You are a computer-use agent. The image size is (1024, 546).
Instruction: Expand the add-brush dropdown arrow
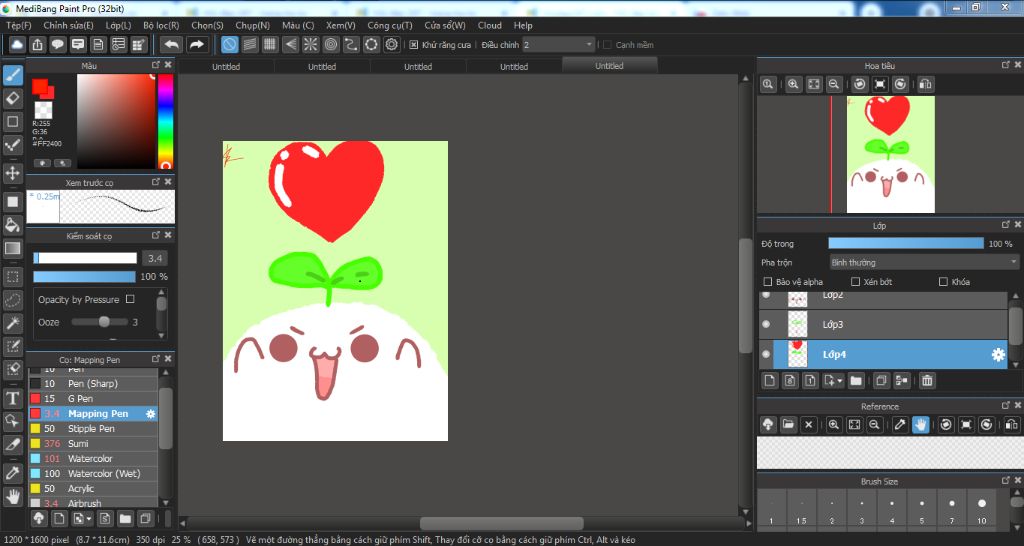point(89,519)
